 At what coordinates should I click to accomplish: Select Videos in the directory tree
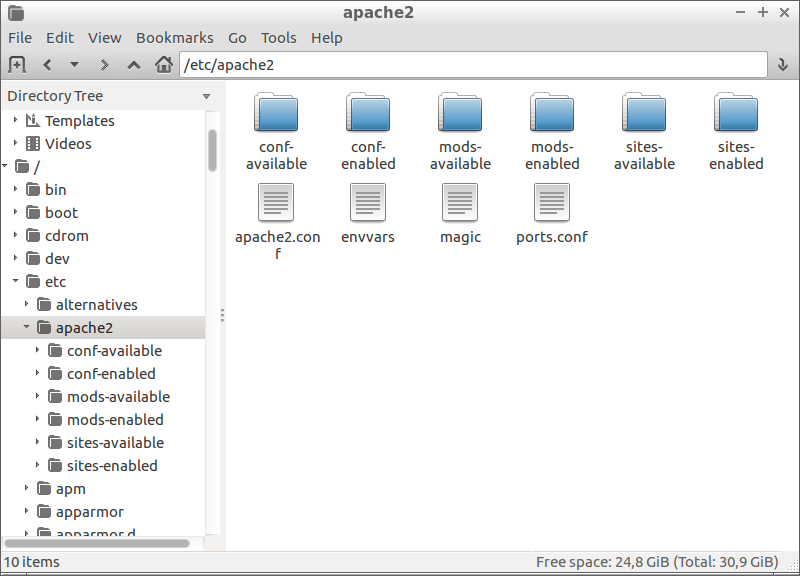[x=68, y=144]
